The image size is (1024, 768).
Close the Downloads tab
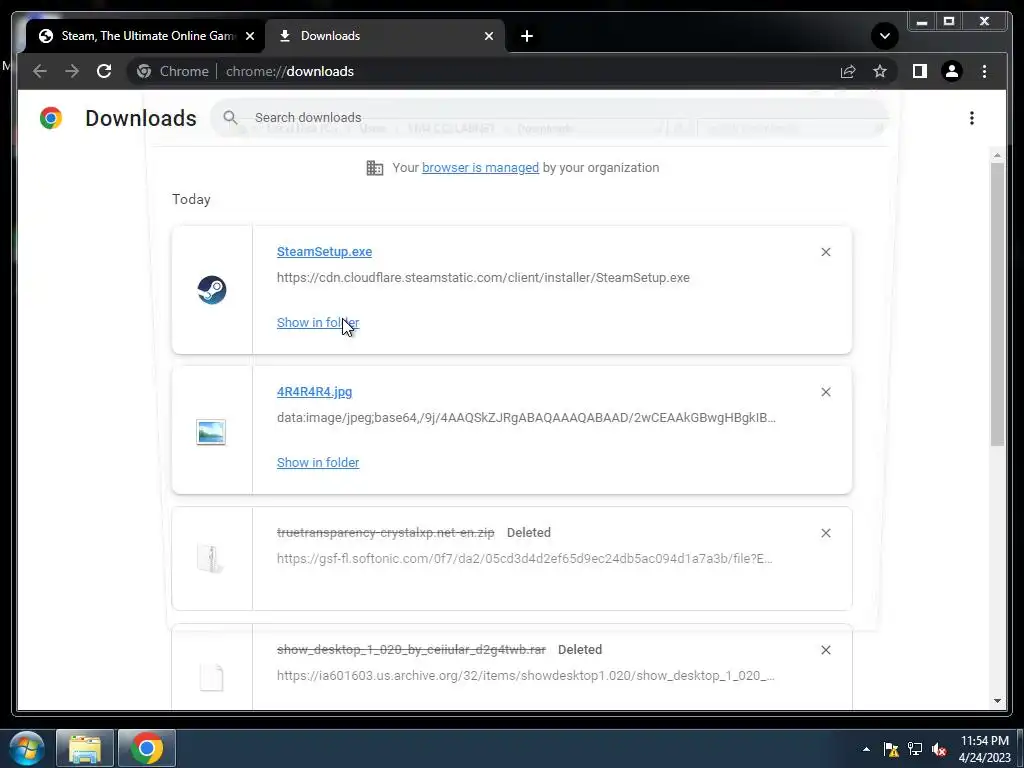click(488, 36)
